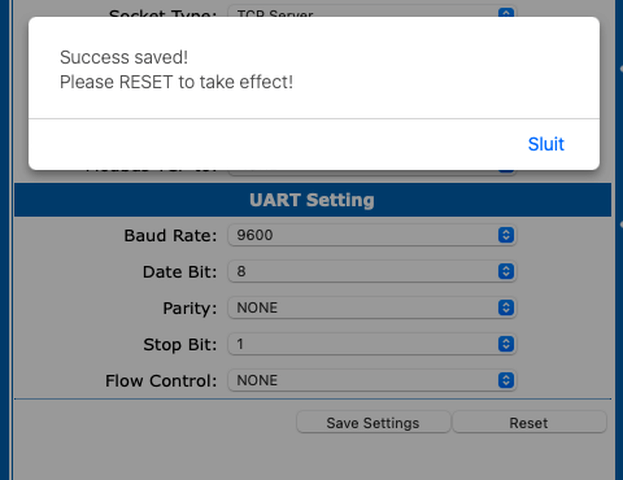The width and height of the screenshot is (623, 480).
Task: Dismiss the alert with the Sluit button
Action: point(546,144)
